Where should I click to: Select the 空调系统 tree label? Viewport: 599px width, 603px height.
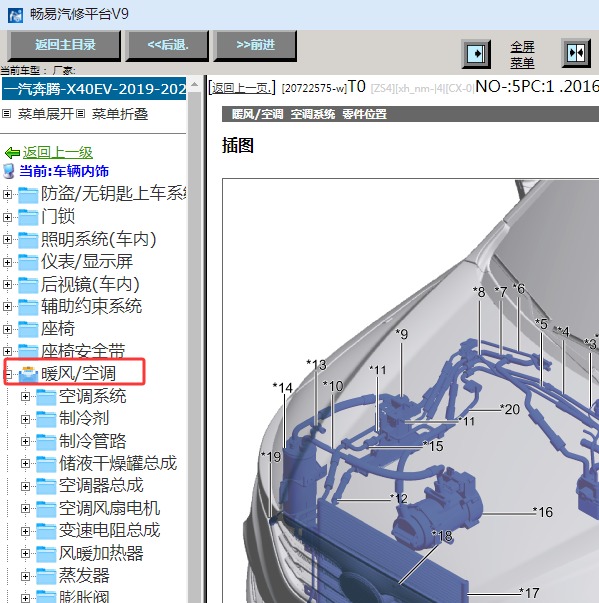92,396
